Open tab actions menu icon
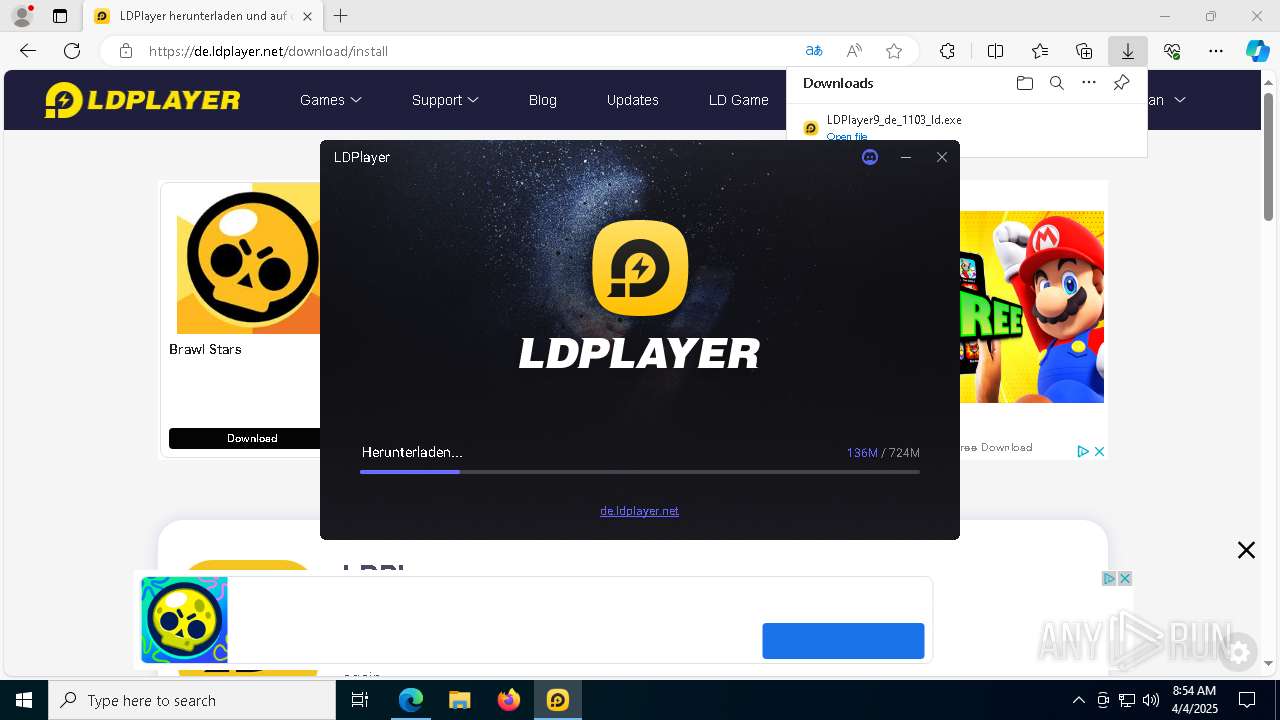 tap(60, 16)
